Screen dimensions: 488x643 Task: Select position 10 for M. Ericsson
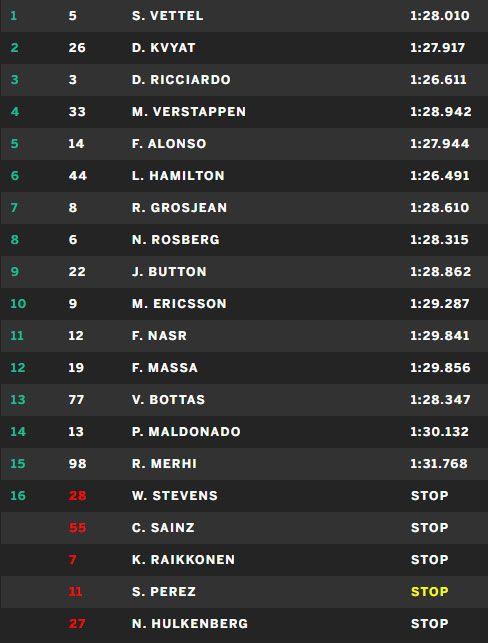coord(18,304)
